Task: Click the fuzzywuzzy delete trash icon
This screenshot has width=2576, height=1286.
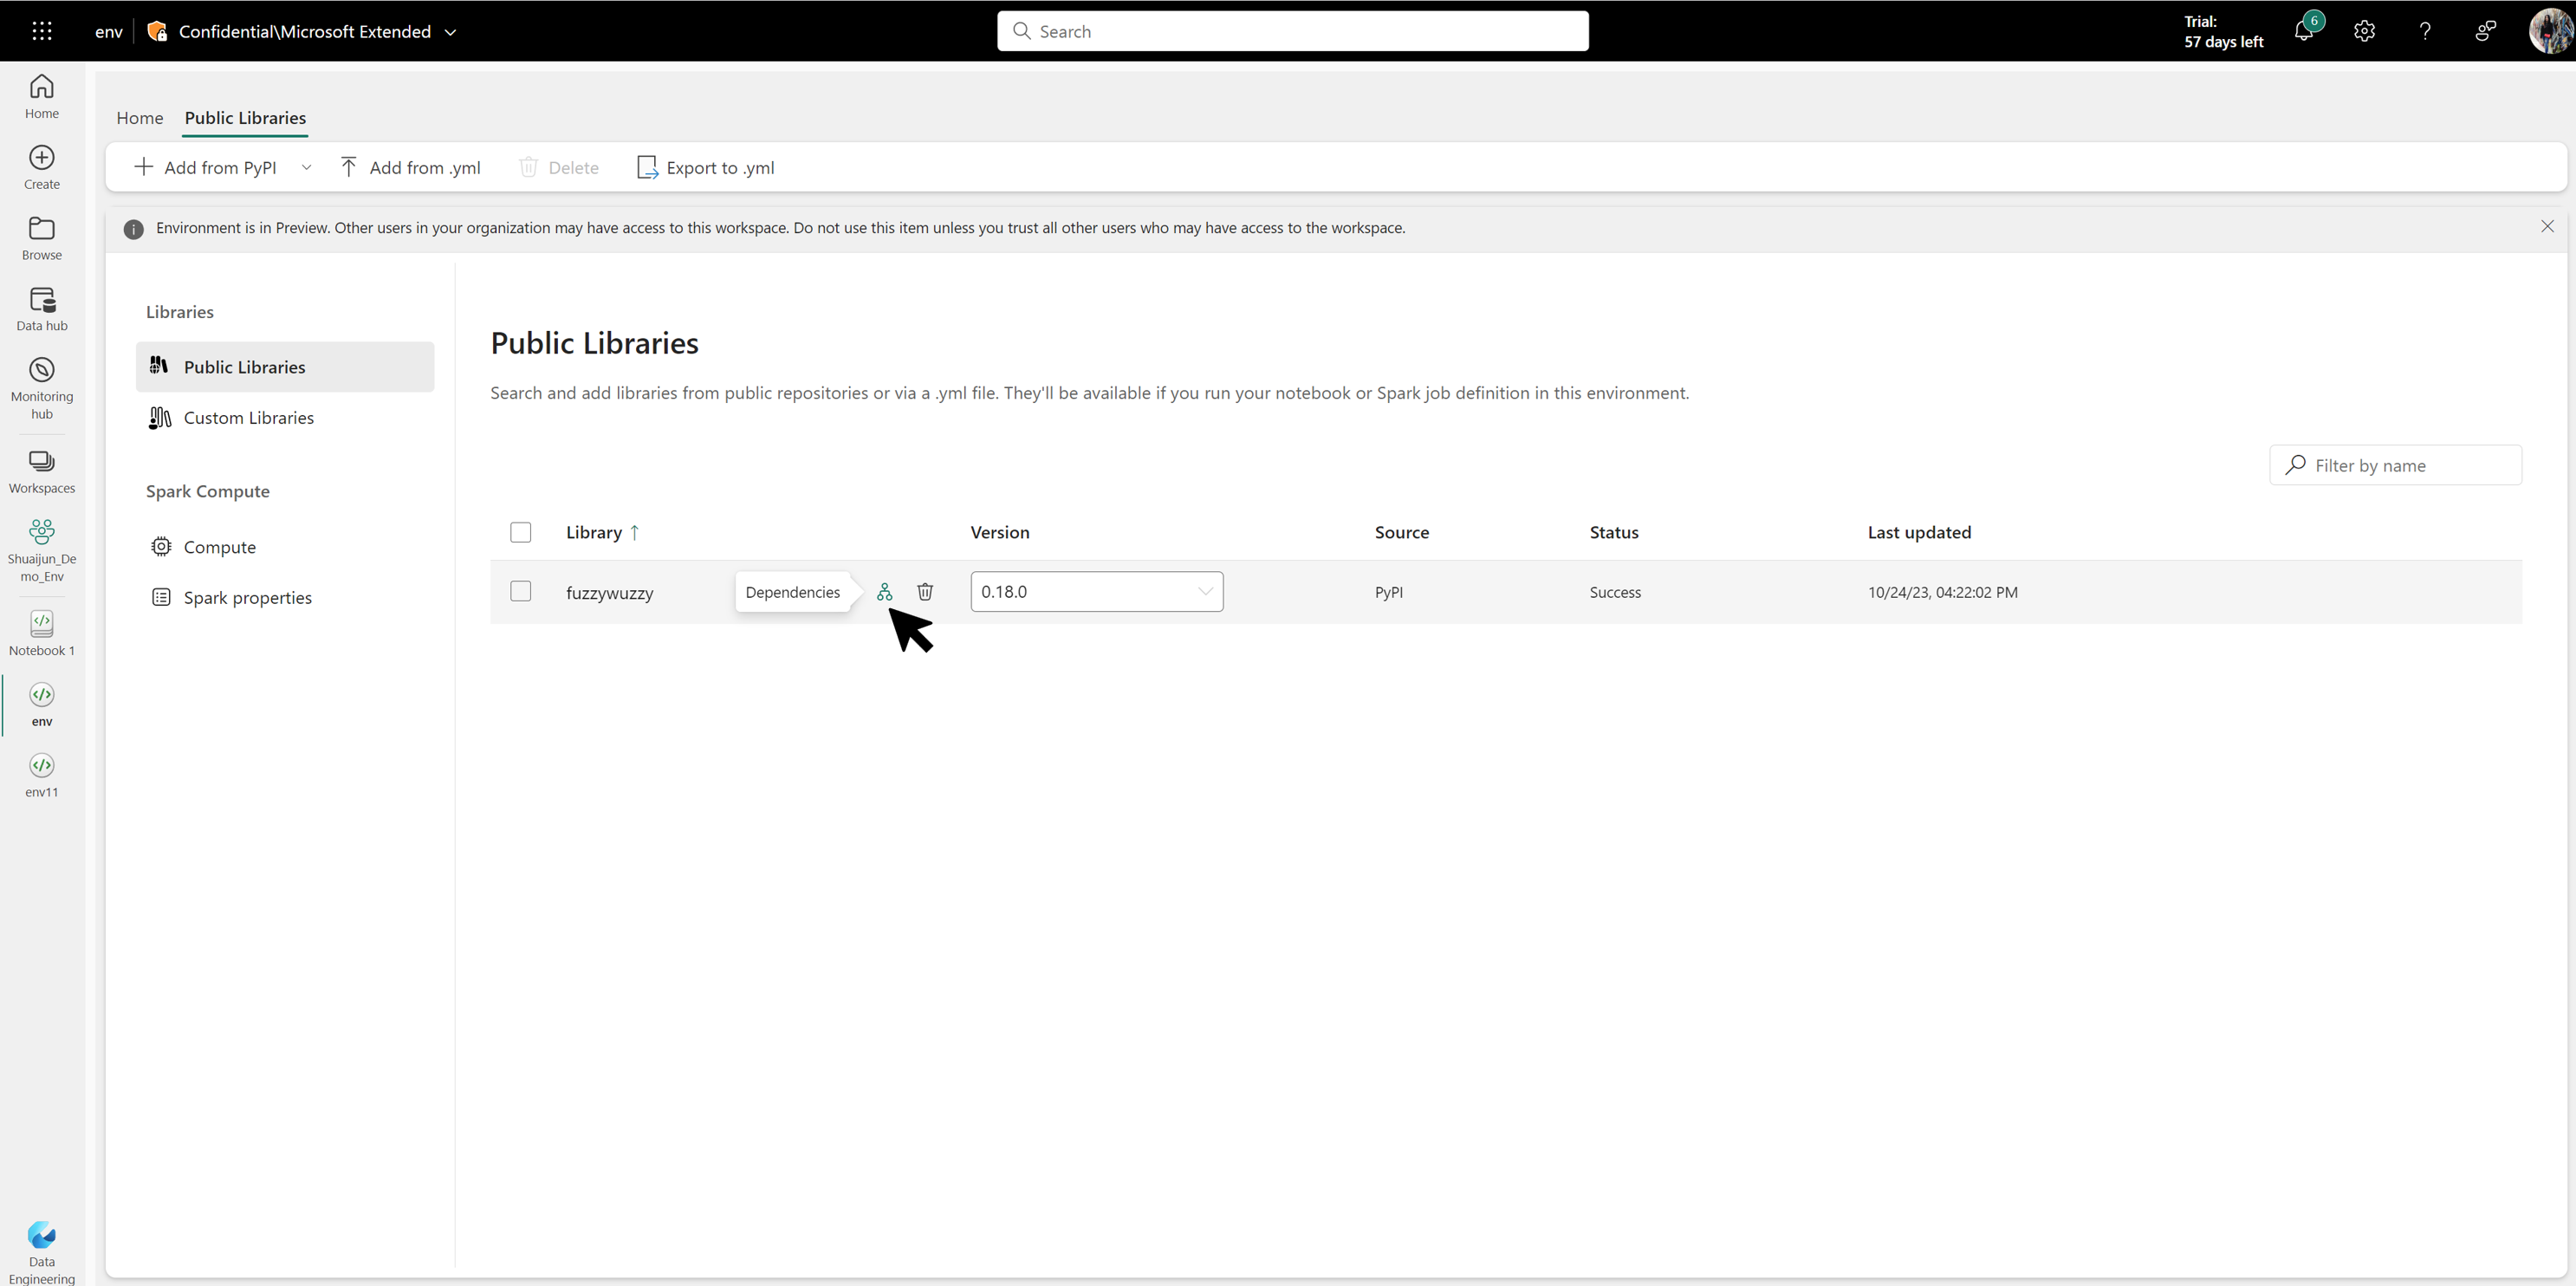Action: coord(925,591)
